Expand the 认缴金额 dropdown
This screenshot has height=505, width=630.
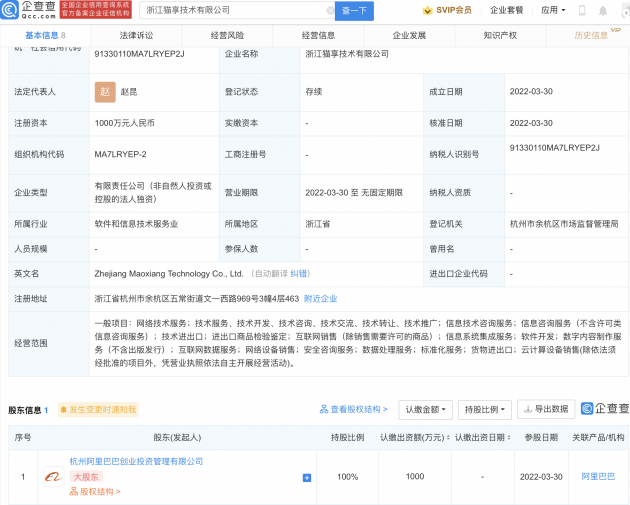click(425, 410)
